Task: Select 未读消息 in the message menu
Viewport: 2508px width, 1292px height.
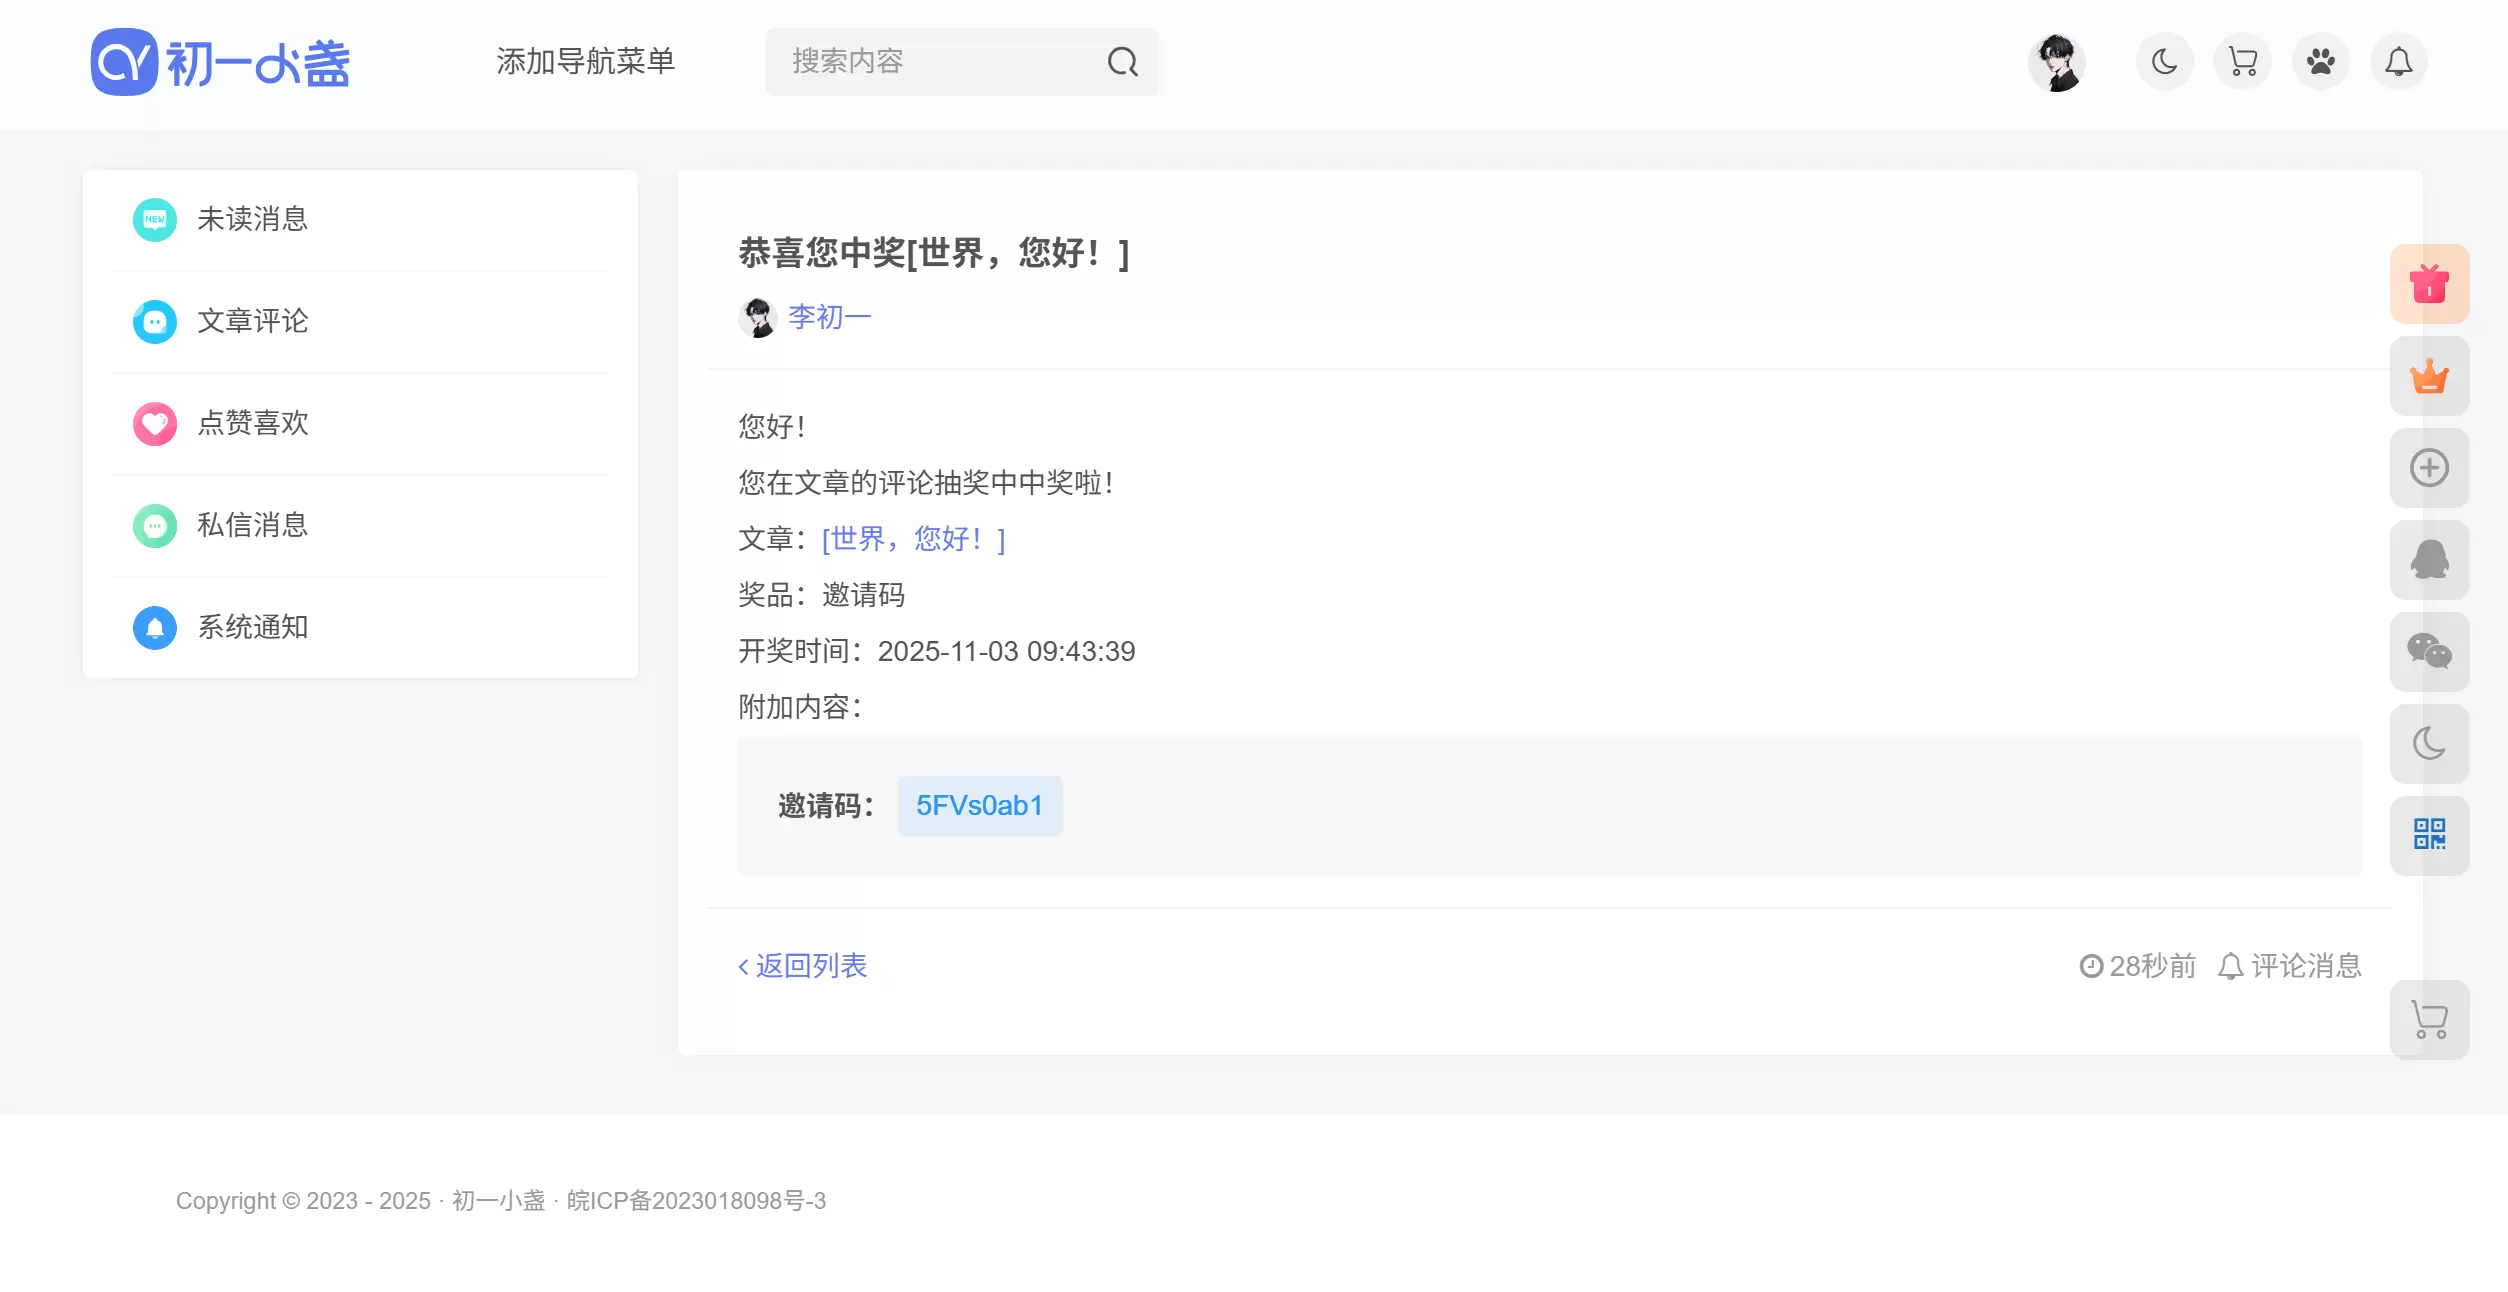Action: coord(360,219)
